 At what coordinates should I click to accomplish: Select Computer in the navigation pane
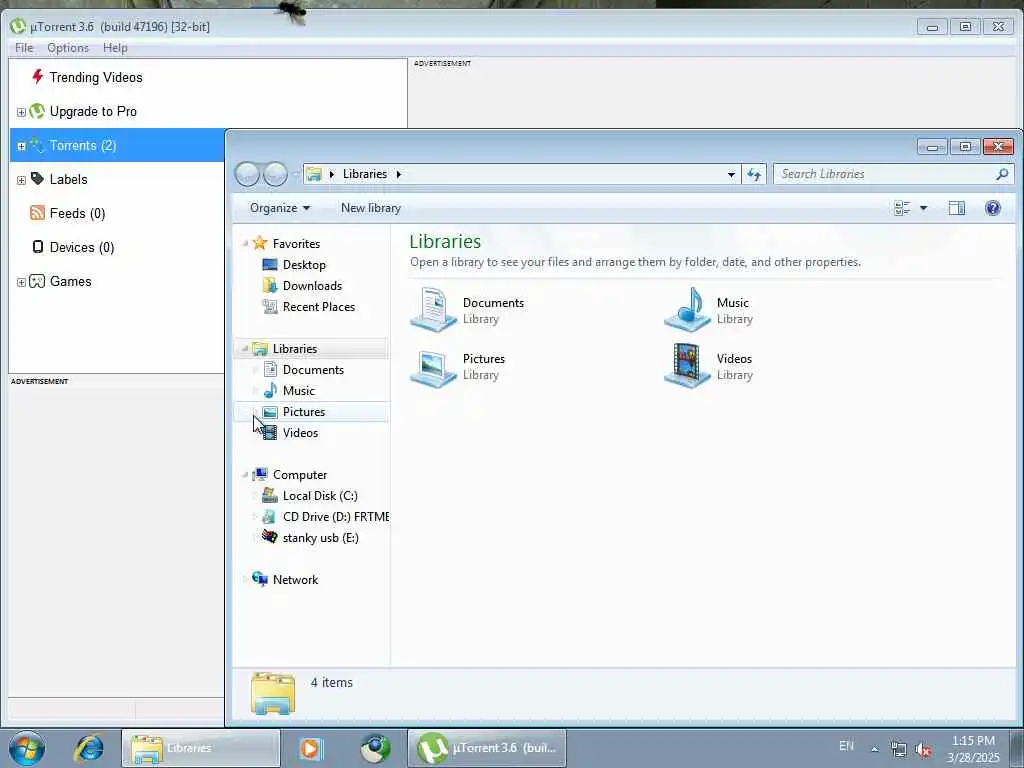[x=300, y=475]
